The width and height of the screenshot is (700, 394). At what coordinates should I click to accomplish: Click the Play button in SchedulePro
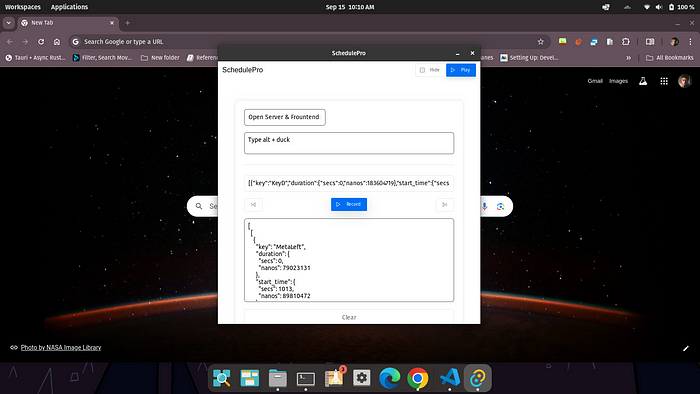click(x=461, y=70)
